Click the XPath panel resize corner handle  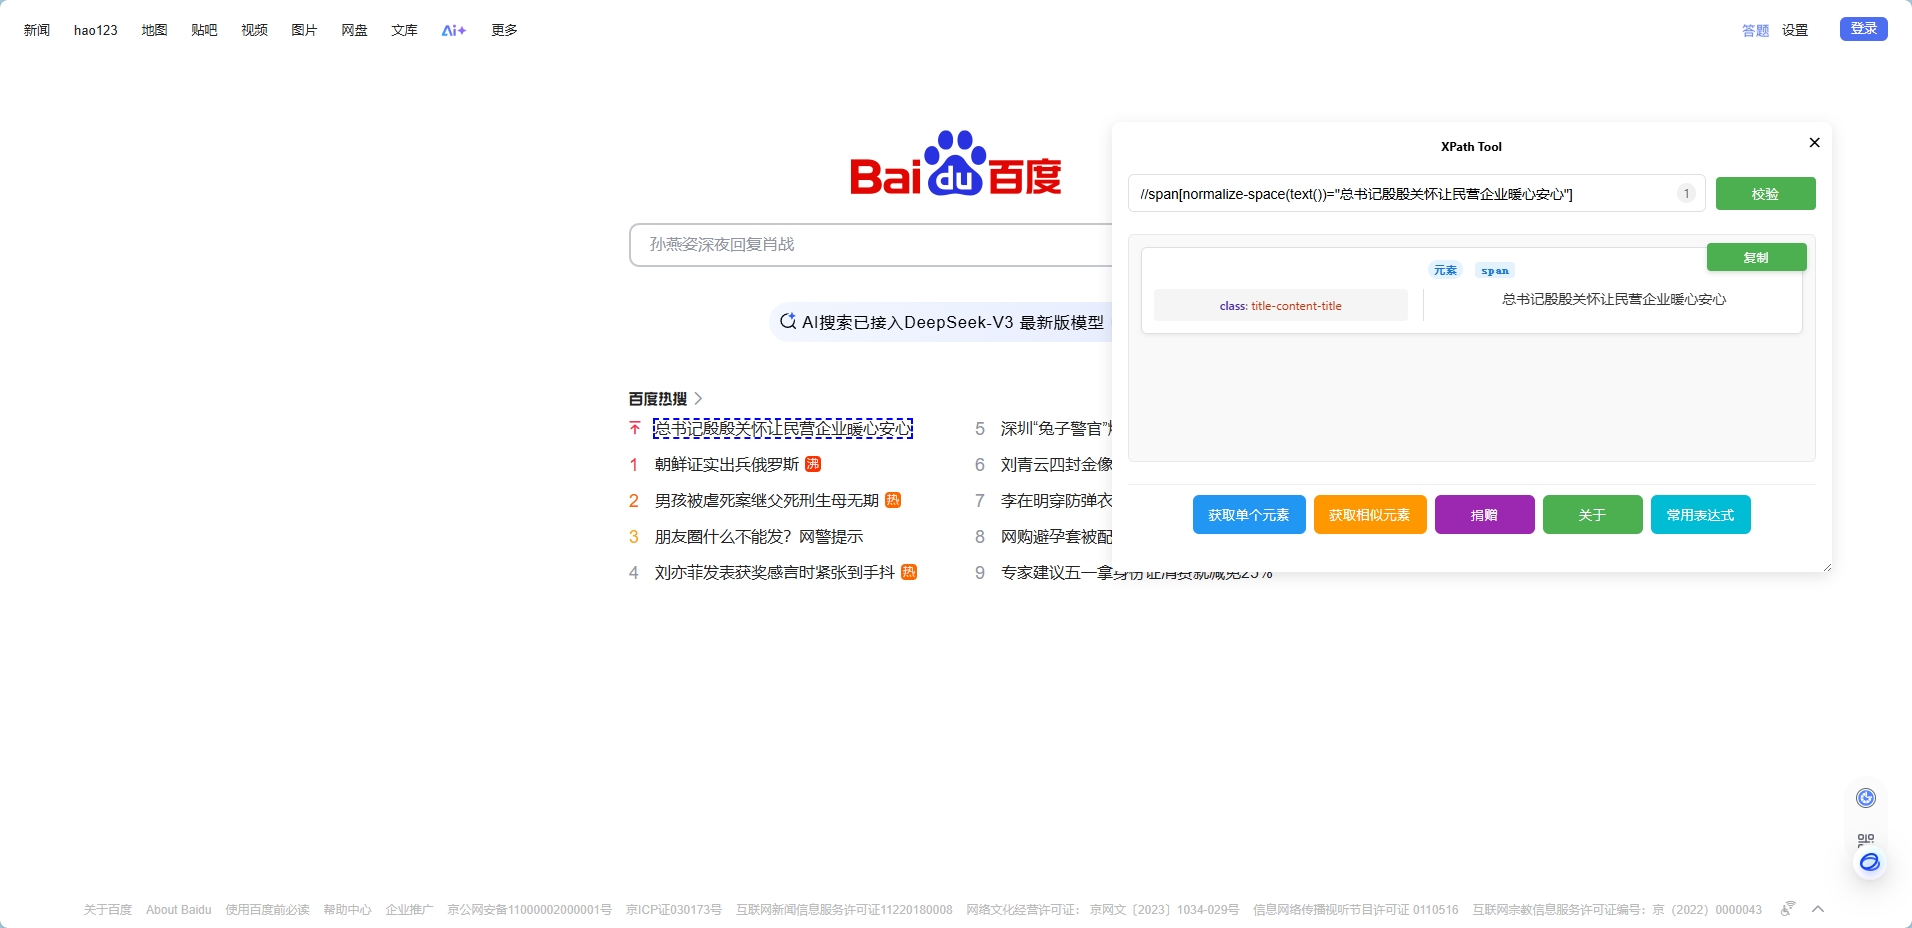point(1827,567)
